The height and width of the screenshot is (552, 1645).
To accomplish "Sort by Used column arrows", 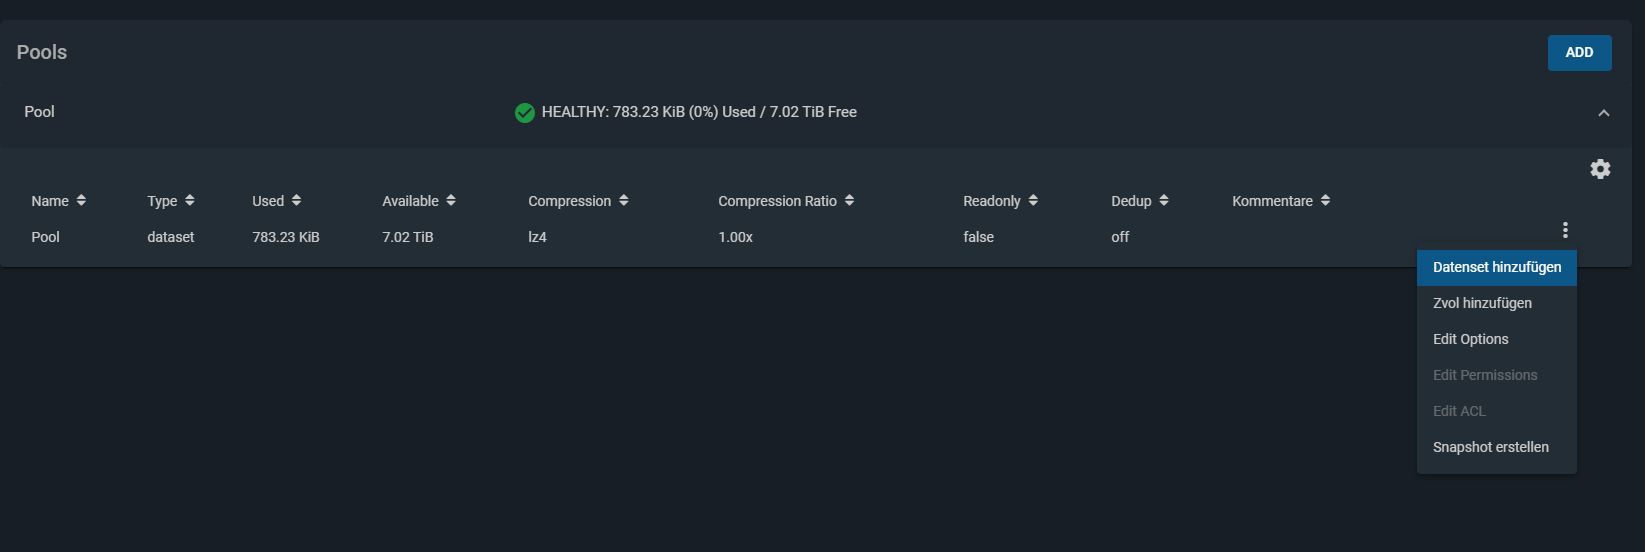I will pyautogui.click(x=296, y=200).
